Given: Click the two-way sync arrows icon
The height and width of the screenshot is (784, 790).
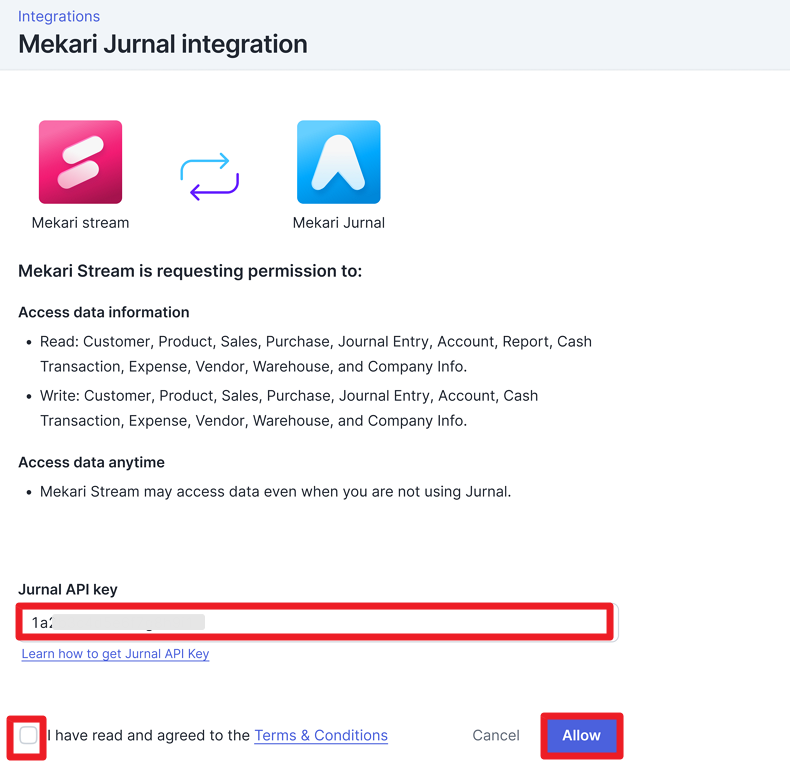Looking at the screenshot, I should point(210,176).
